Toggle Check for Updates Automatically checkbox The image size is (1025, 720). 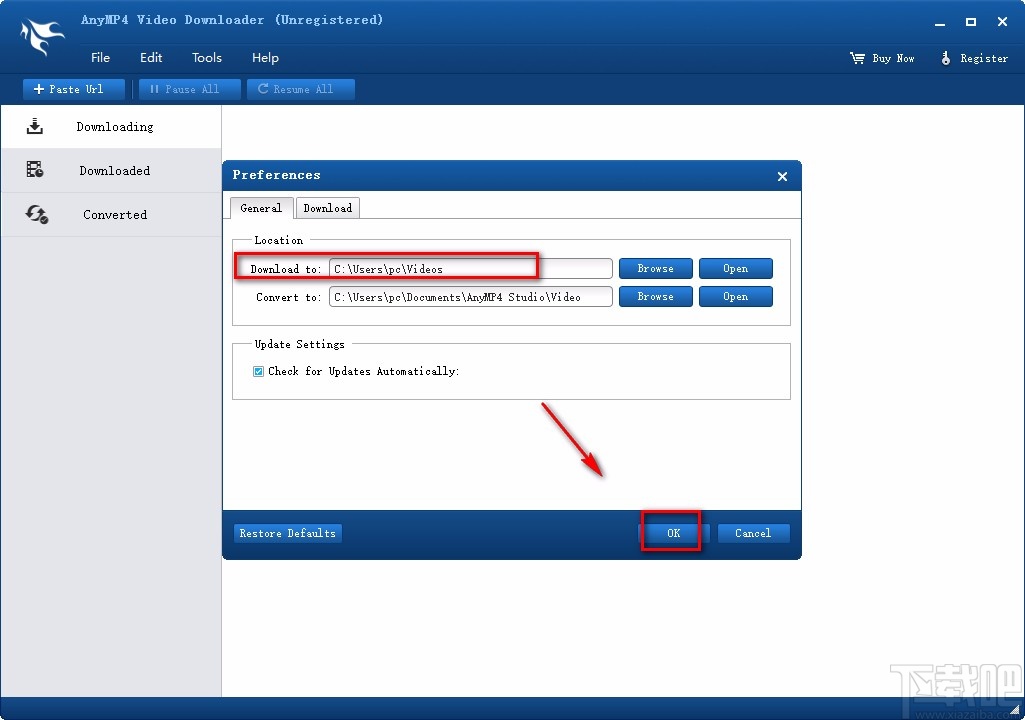pyautogui.click(x=258, y=371)
